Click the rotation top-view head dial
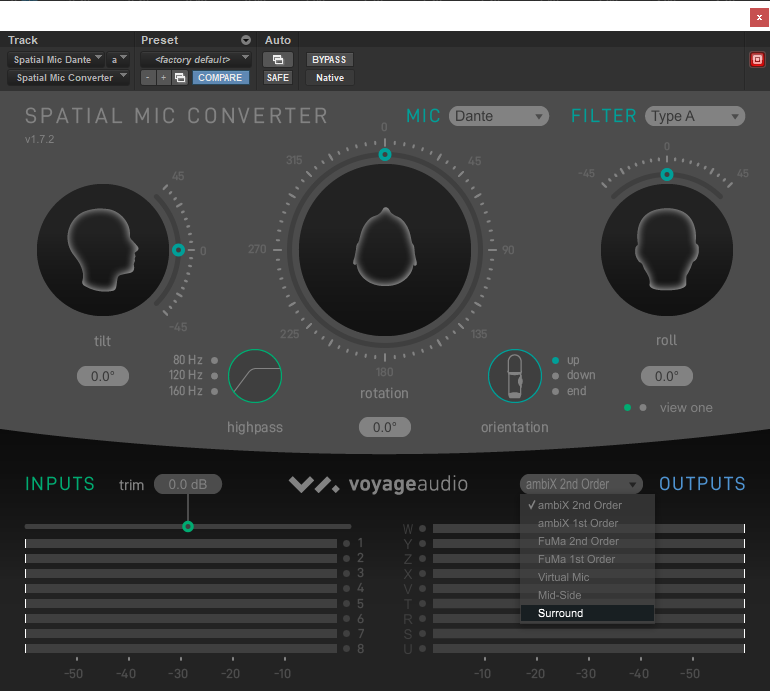Viewport: 770px width, 691px height. click(x=385, y=250)
